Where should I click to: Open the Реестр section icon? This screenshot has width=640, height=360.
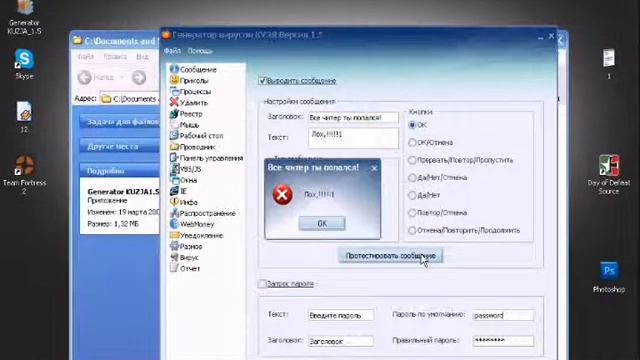coord(174,113)
